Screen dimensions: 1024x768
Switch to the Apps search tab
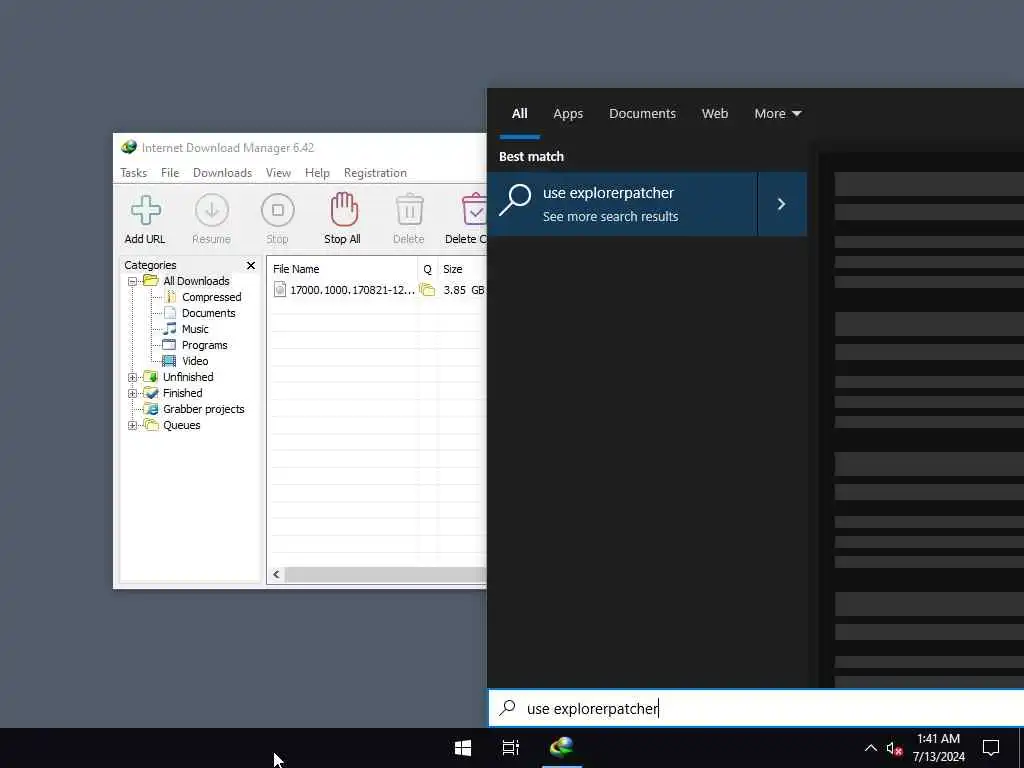tap(568, 114)
